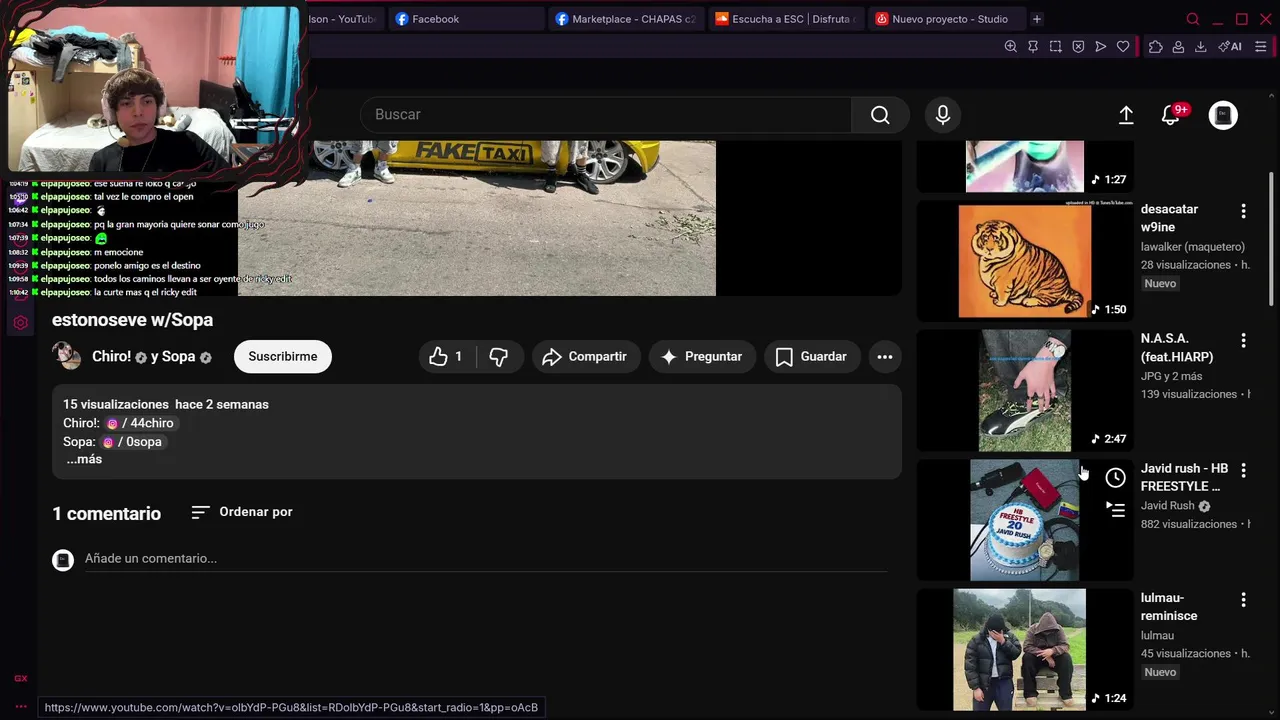Click the add to queue icon on the Javid rush thumbnail
Screen dimensions: 1280x720
pyautogui.click(x=1115, y=511)
